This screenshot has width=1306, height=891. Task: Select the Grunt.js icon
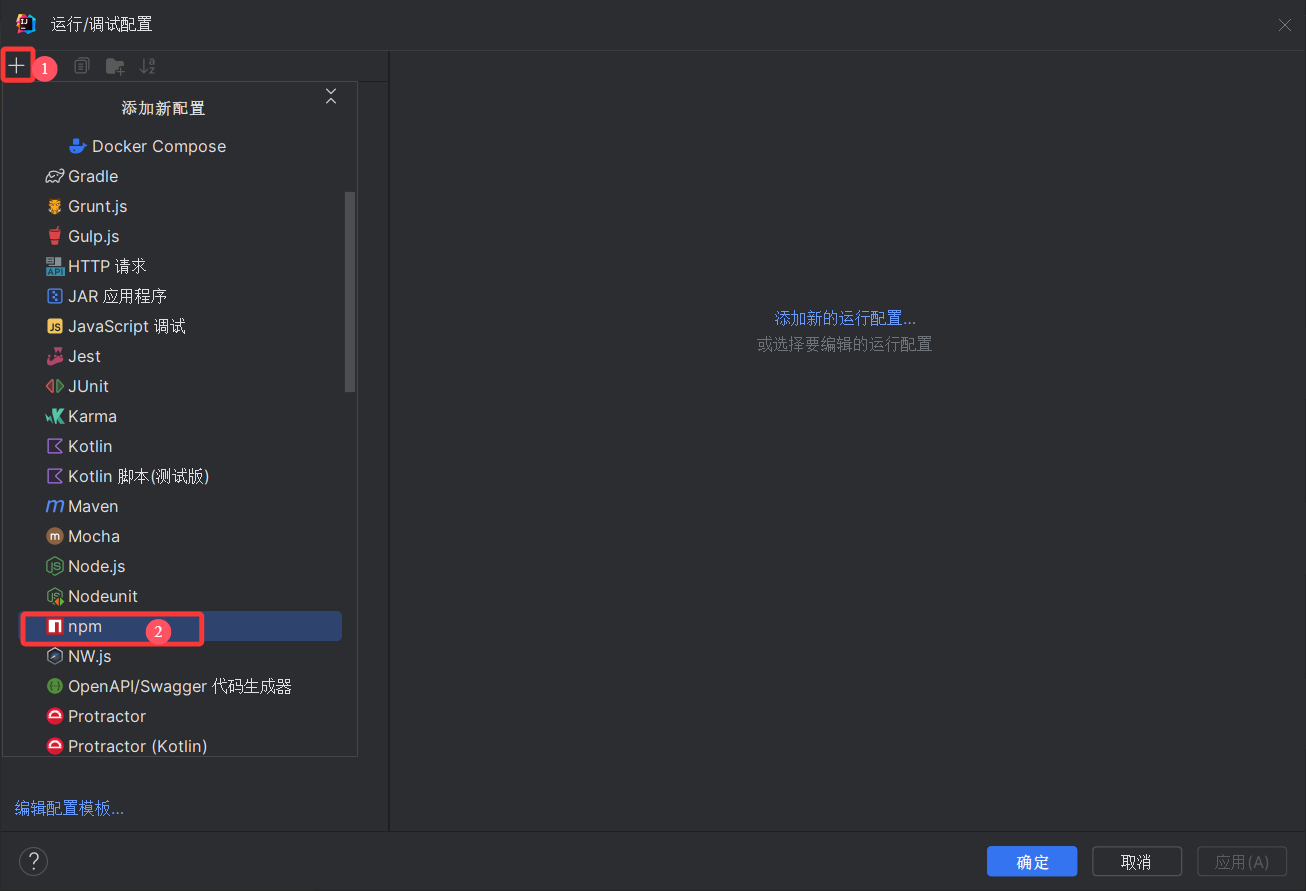pos(55,206)
